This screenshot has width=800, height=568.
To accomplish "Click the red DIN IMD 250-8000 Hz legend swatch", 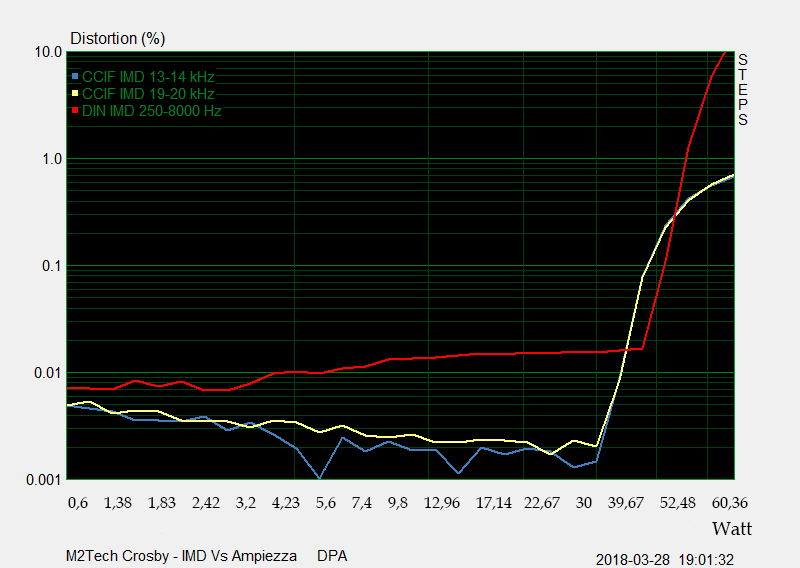I will [76, 110].
